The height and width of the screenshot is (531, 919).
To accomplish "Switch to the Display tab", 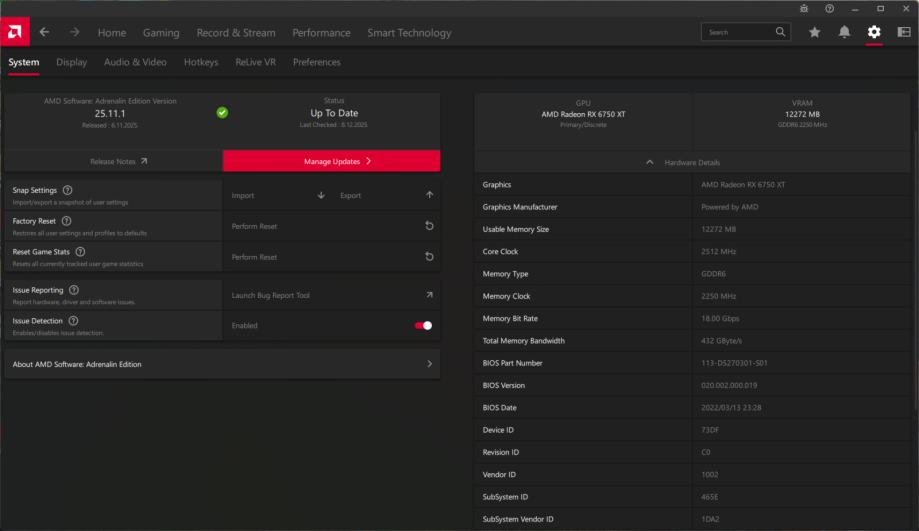I will pyautogui.click(x=72, y=62).
